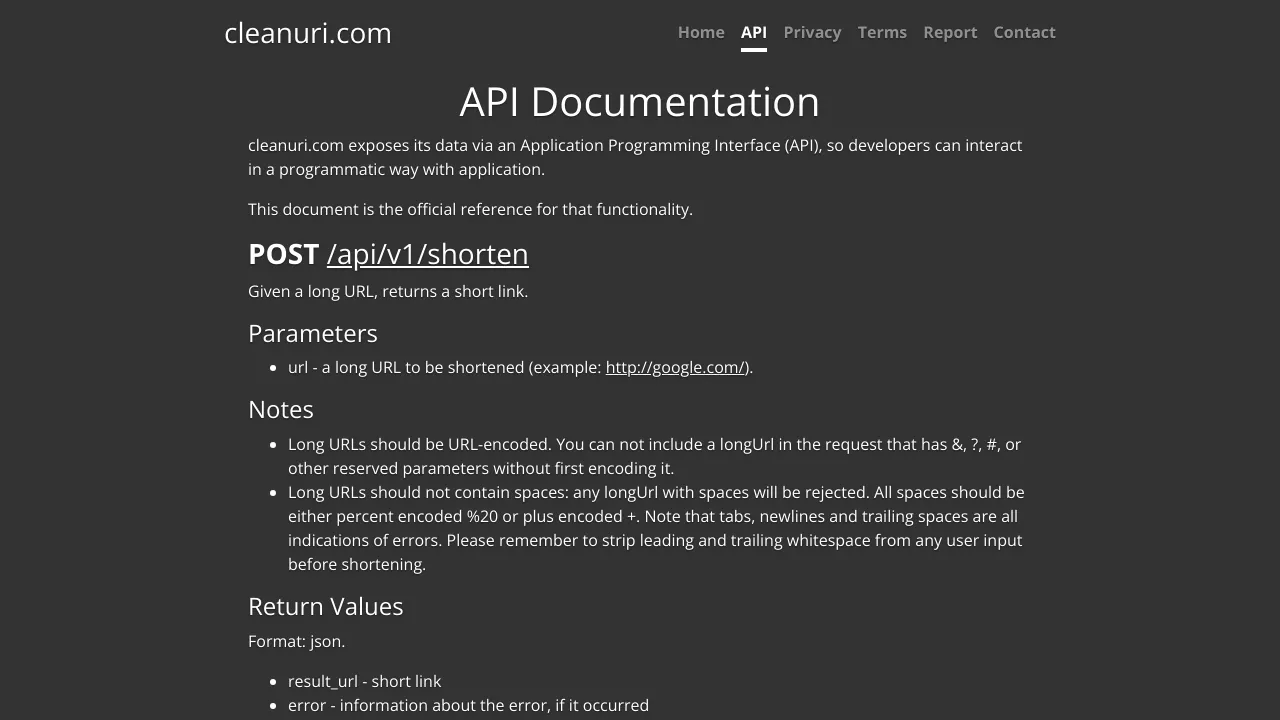1280x720 pixels.
Task: Go to the Privacy page
Action: pos(812,32)
